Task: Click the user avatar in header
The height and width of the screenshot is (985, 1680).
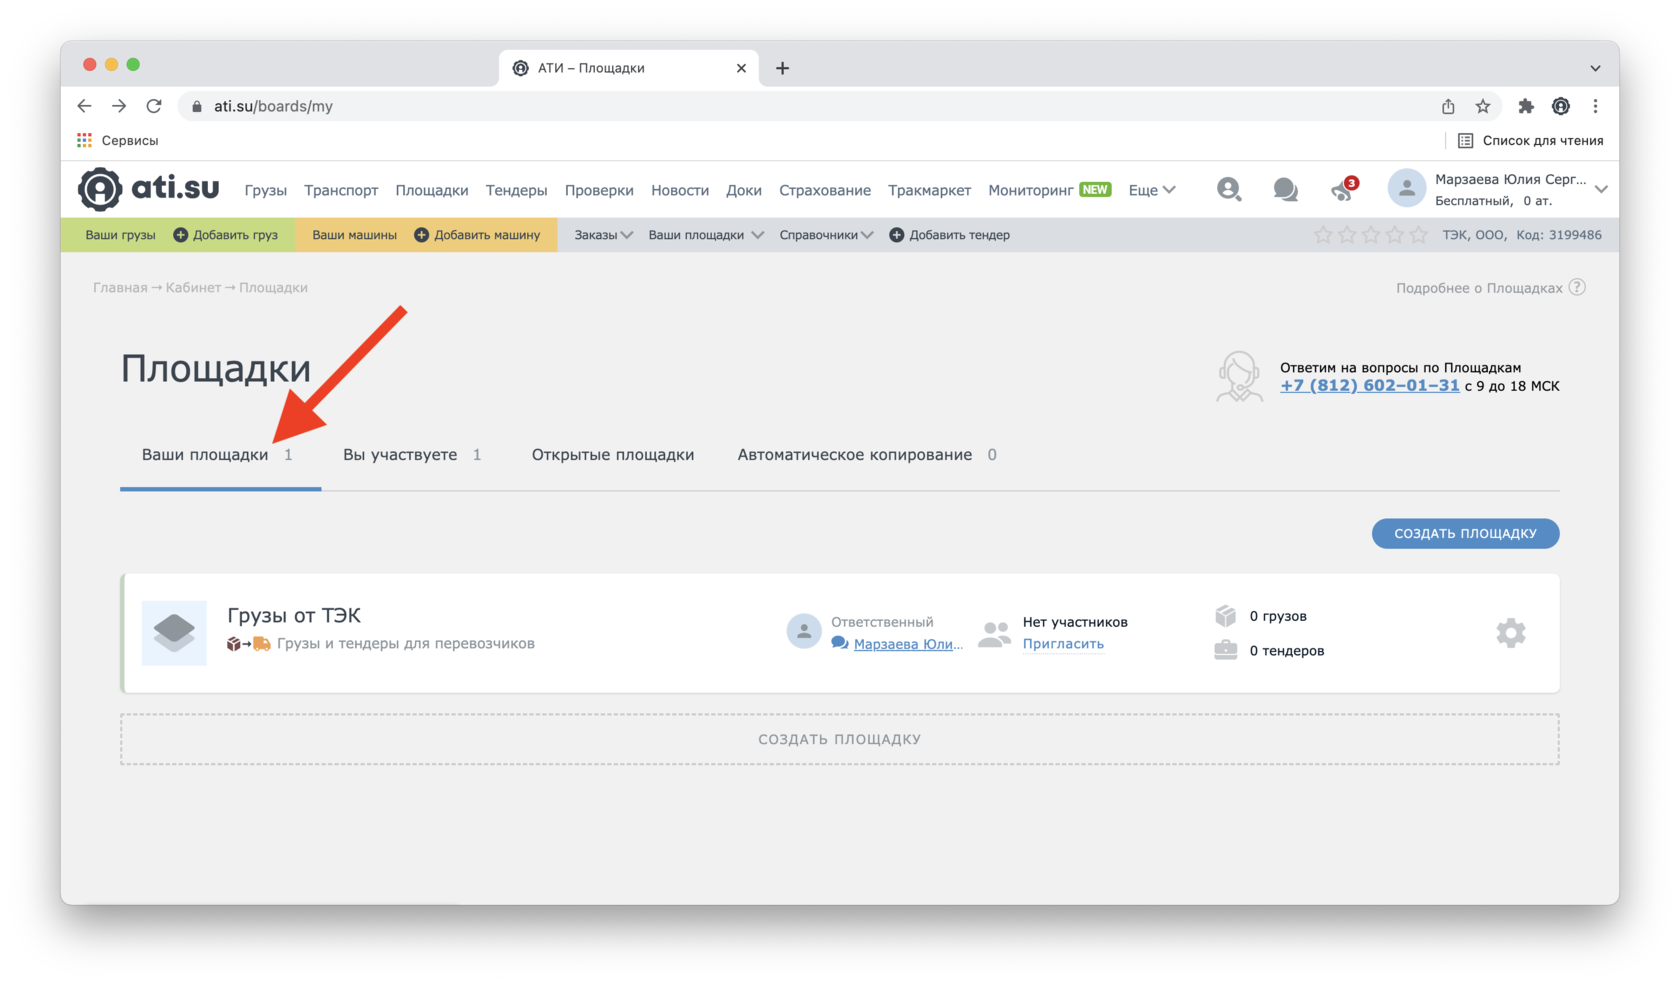Action: (x=1406, y=189)
